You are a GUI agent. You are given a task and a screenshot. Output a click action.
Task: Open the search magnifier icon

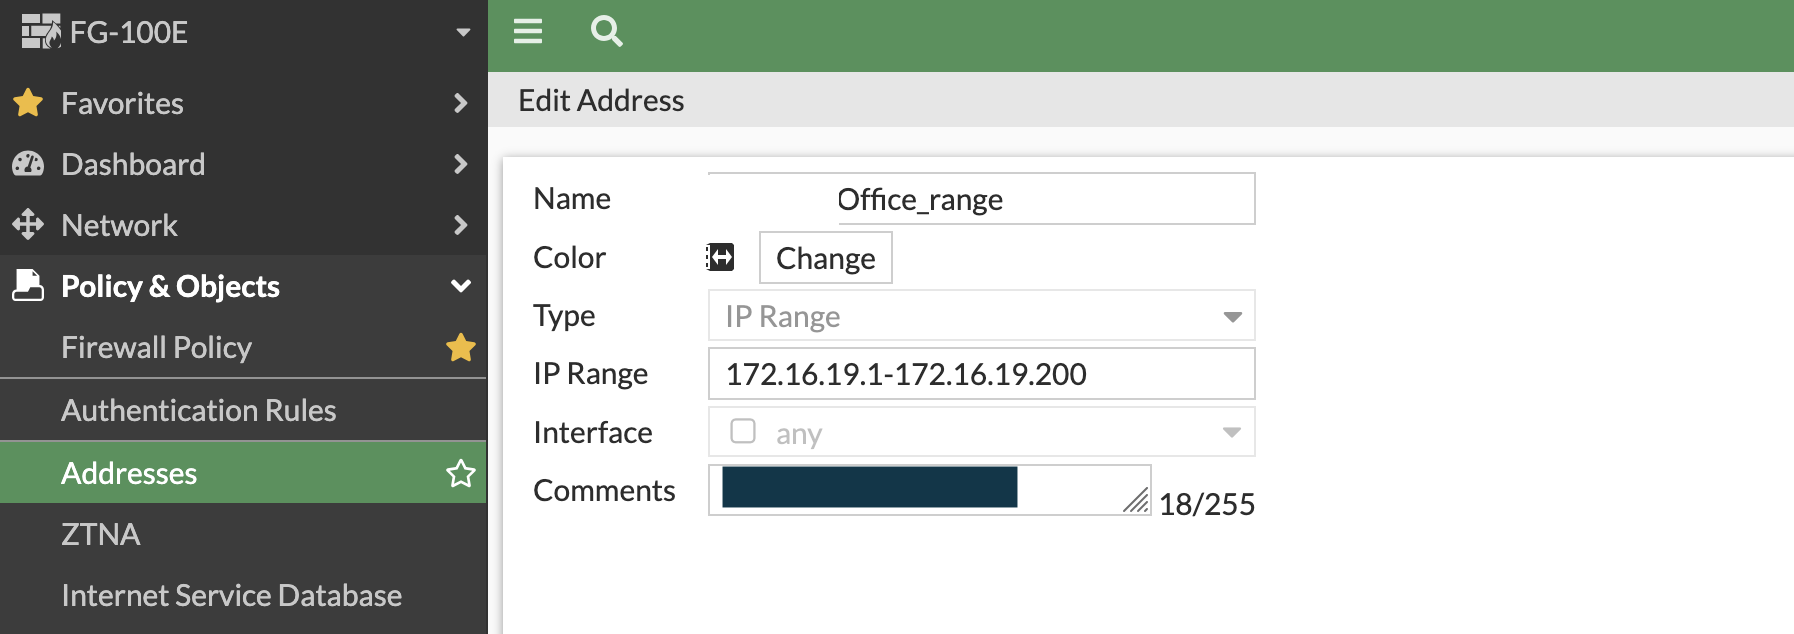[x=606, y=32]
